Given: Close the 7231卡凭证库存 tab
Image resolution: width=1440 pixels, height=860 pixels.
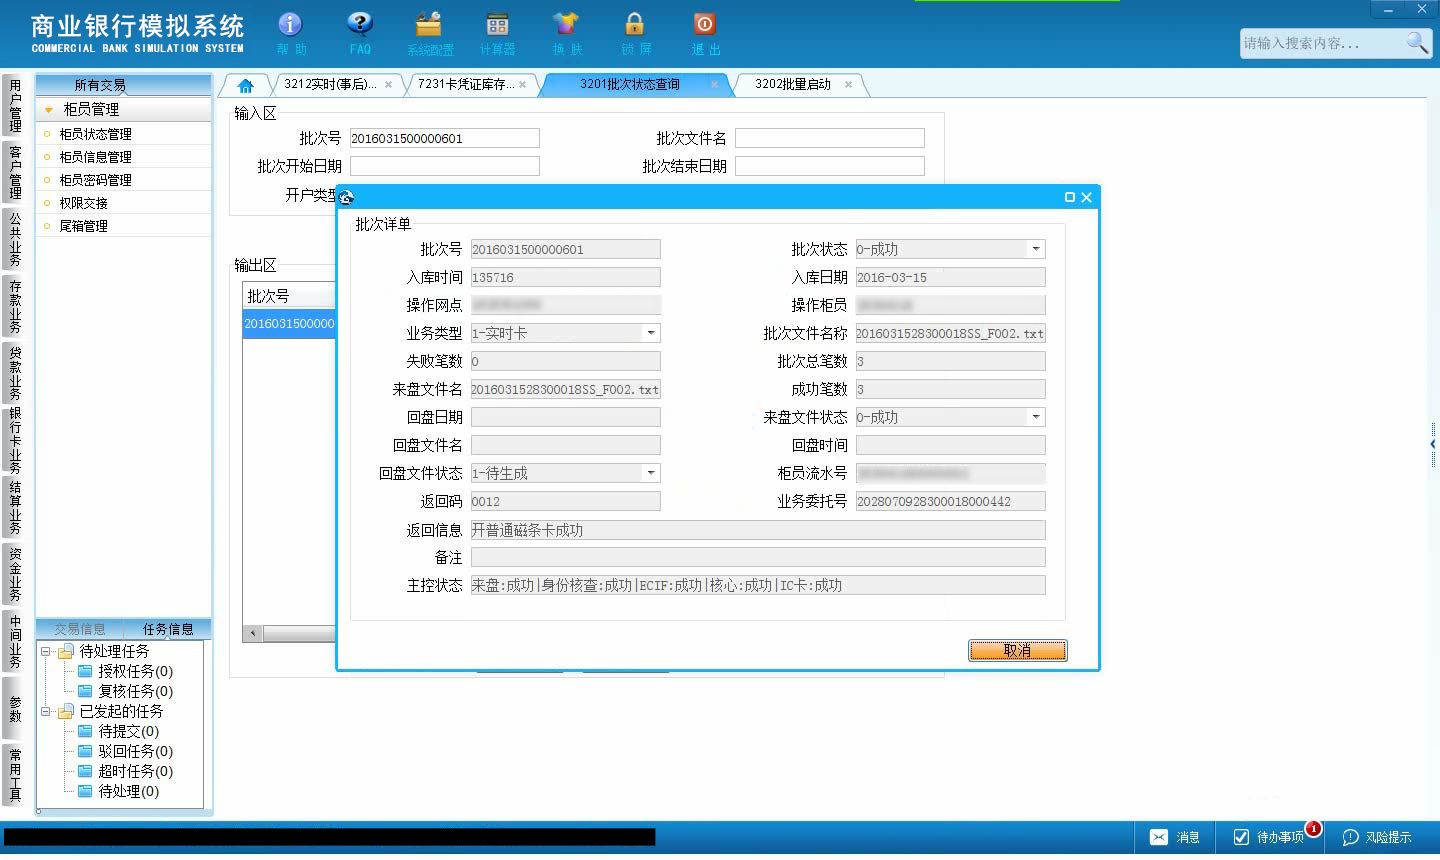Looking at the screenshot, I should pos(522,85).
